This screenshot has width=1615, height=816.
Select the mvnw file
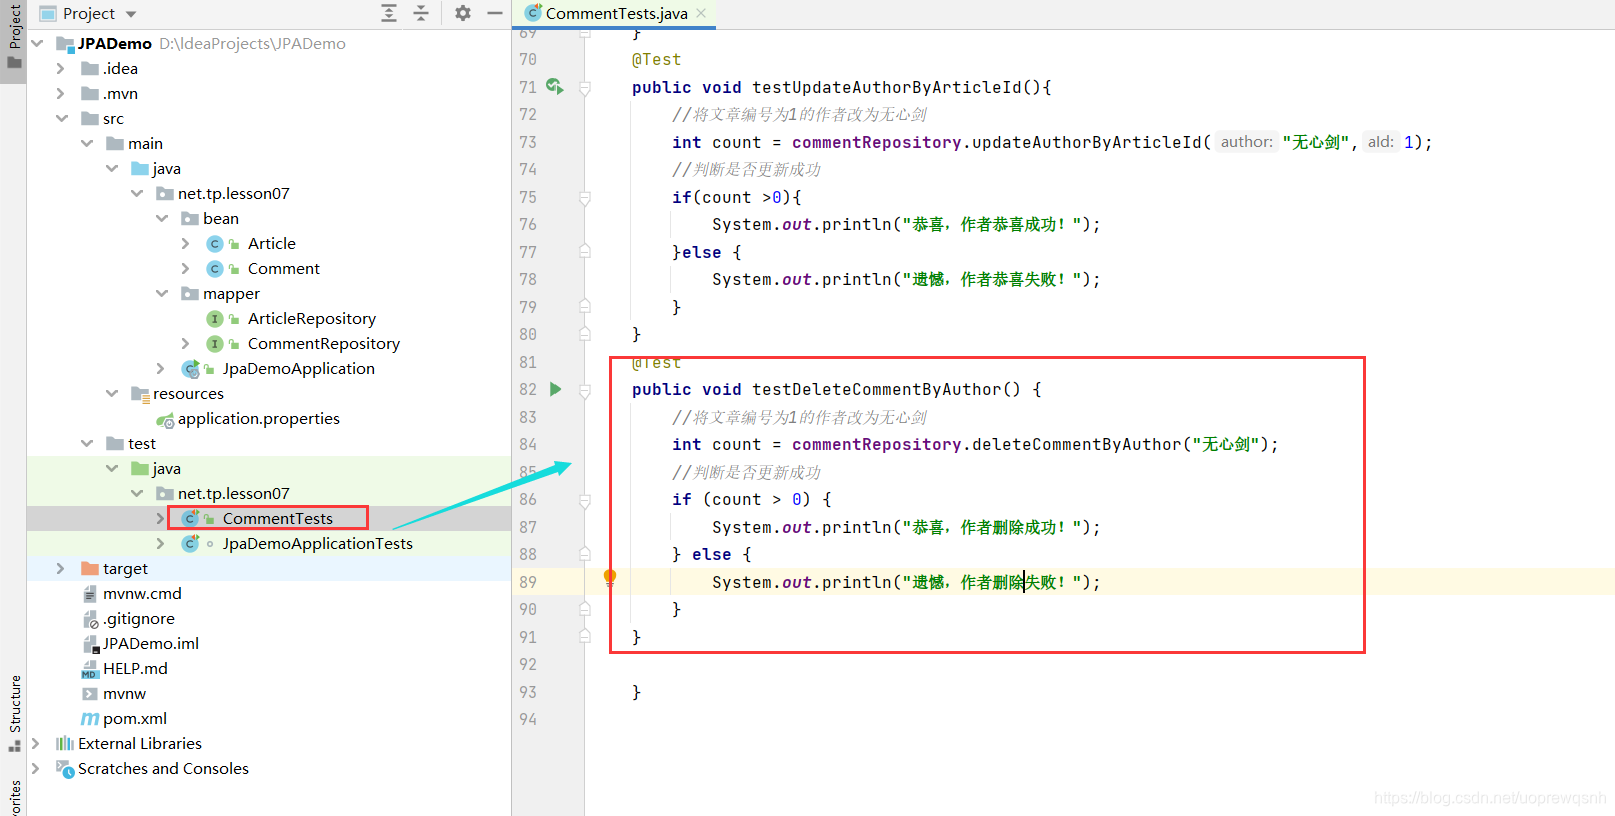(124, 693)
